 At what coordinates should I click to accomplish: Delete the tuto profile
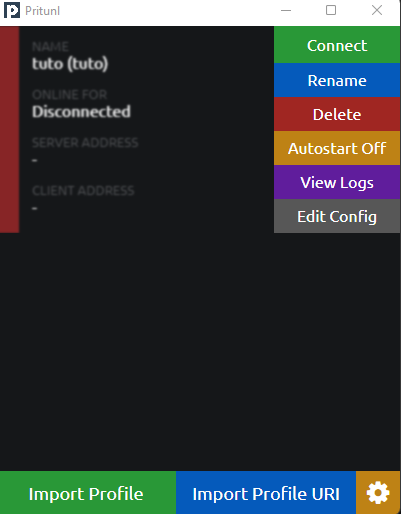(x=337, y=114)
